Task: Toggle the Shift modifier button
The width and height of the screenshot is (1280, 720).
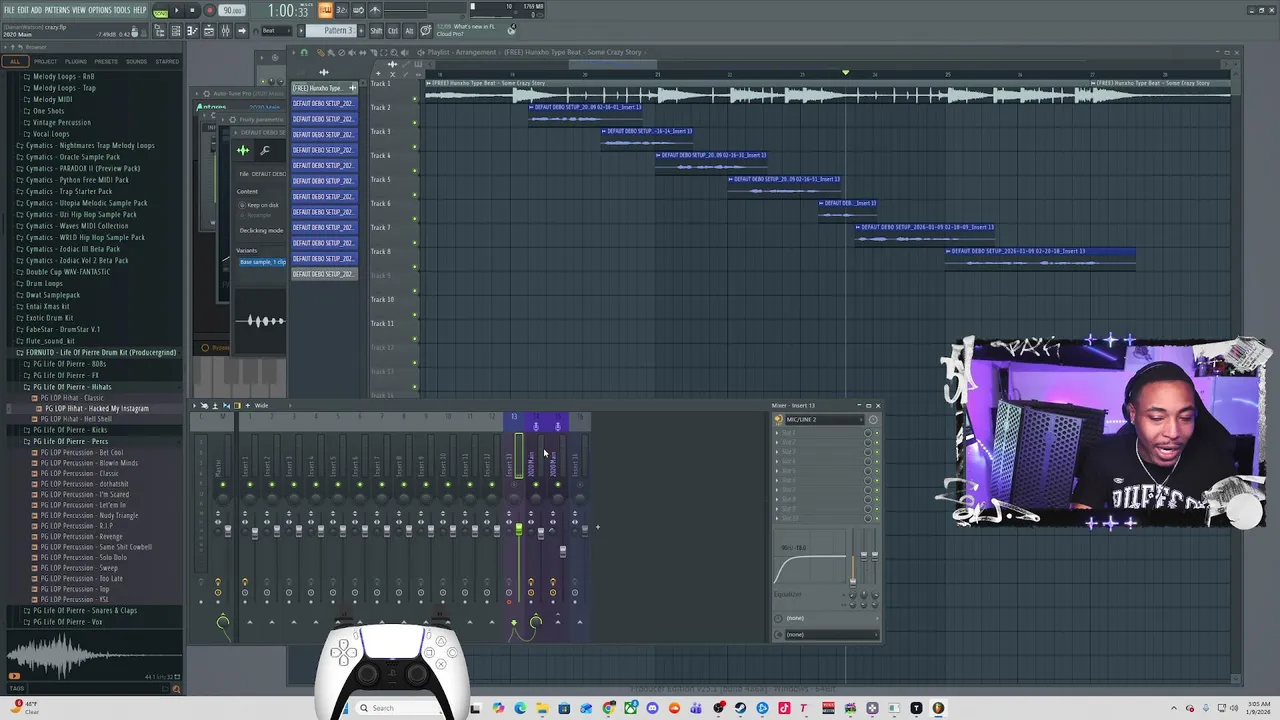Action: point(376,31)
